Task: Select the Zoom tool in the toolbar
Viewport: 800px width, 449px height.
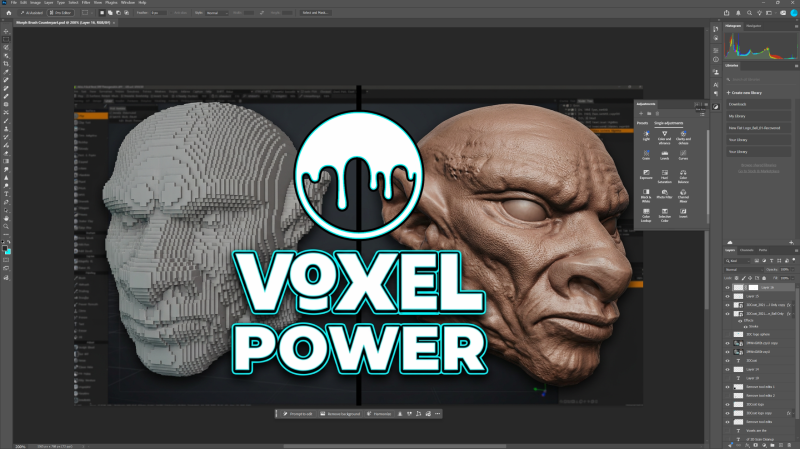Action: [x=6, y=227]
